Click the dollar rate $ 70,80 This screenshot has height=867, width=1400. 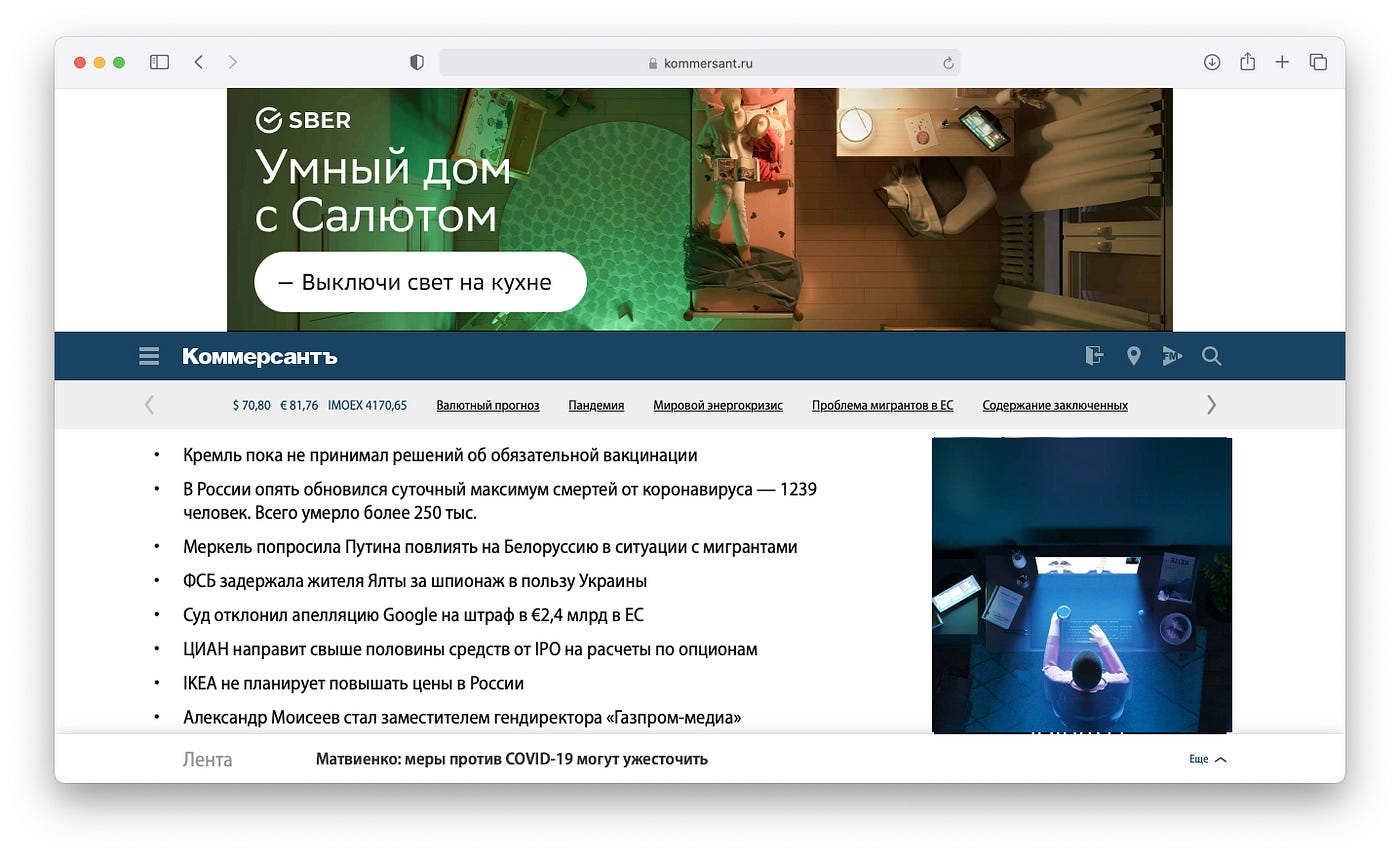tap(252, 405)
